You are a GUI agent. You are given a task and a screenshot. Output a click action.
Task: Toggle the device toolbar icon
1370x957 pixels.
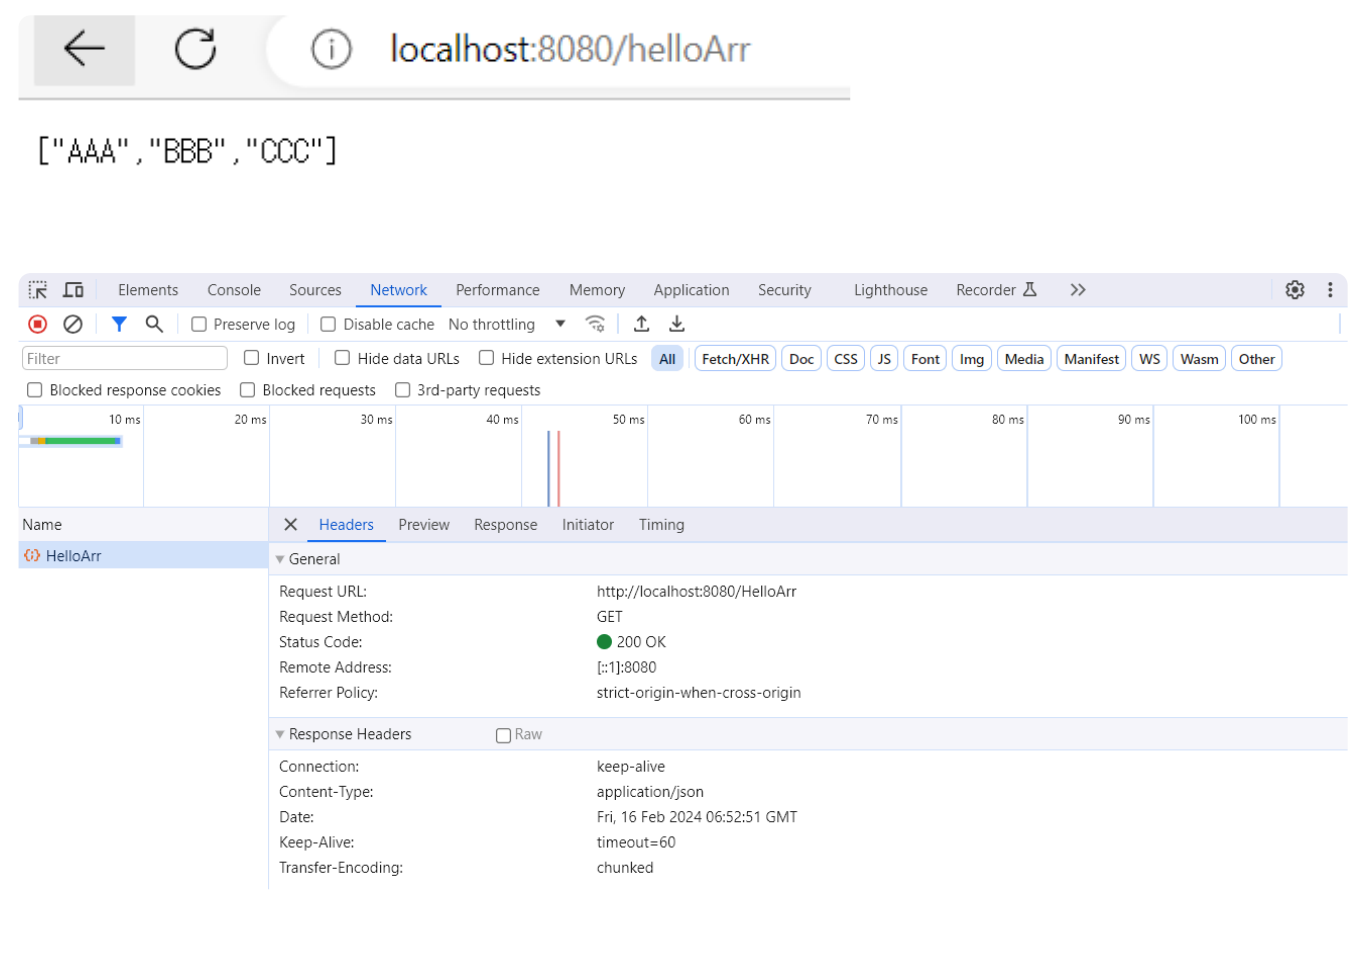click(x=73, y=290)
